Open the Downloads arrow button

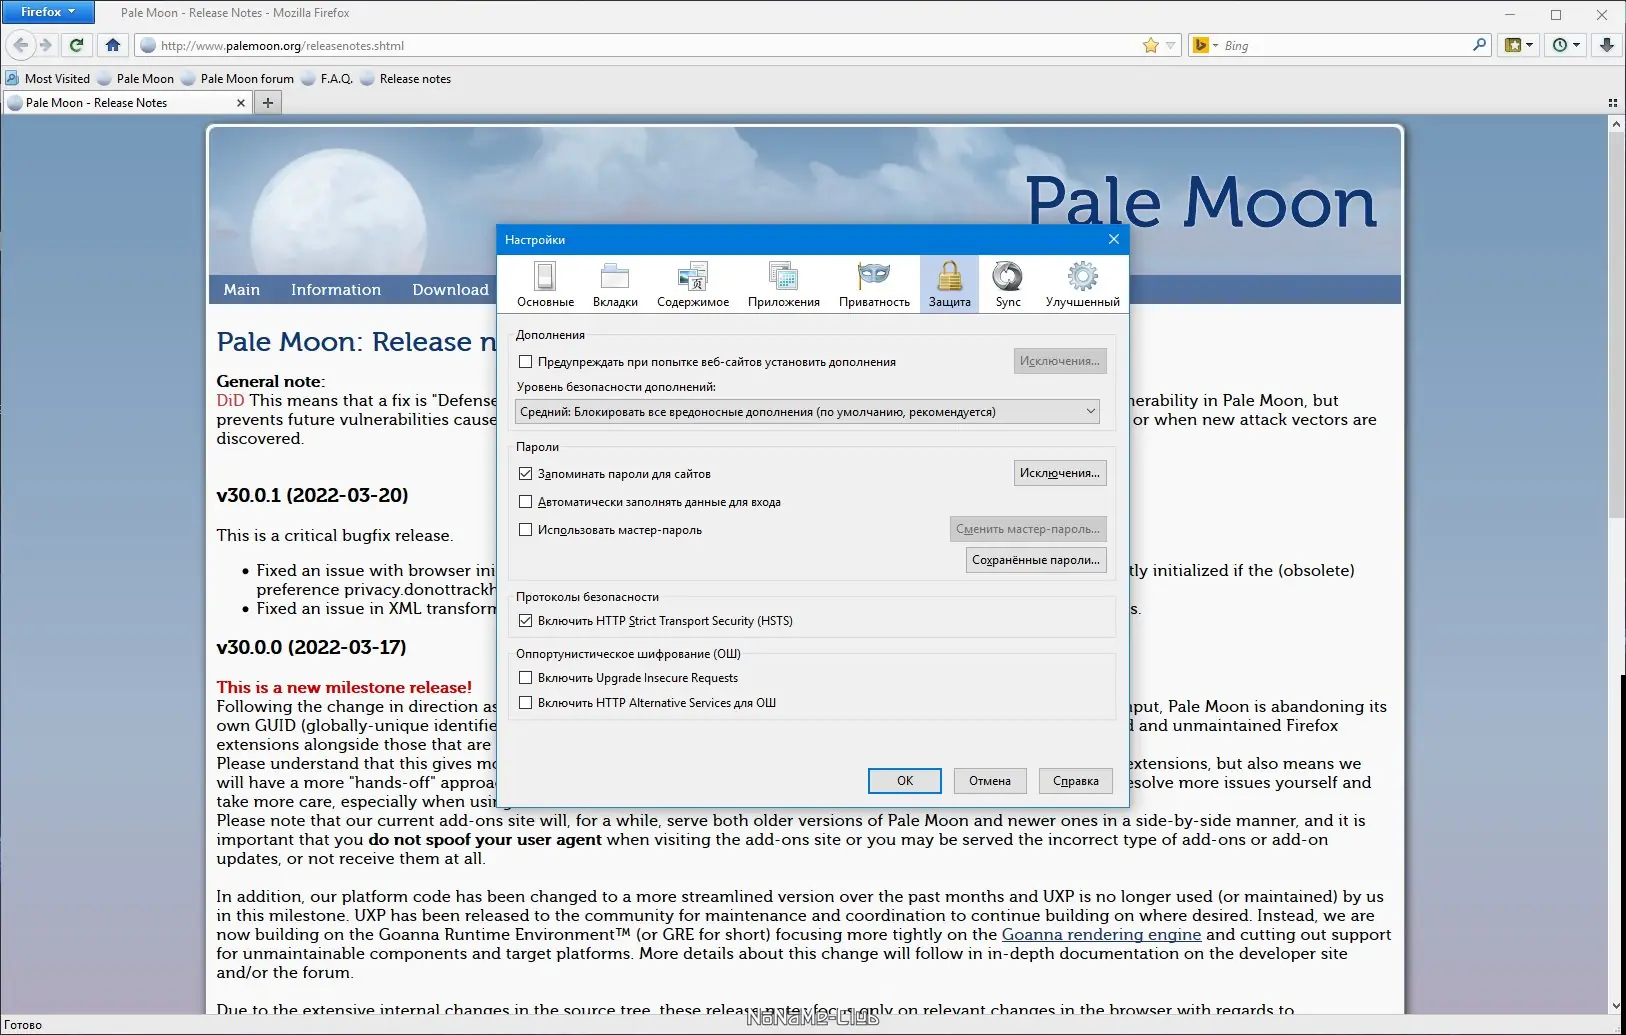point(1607,45)
